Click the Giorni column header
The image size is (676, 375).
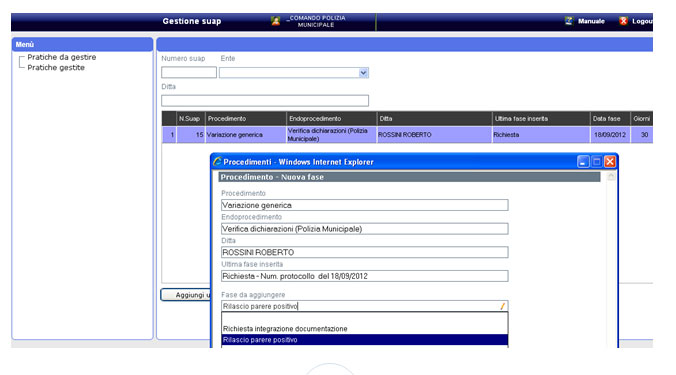pos(642,119)
